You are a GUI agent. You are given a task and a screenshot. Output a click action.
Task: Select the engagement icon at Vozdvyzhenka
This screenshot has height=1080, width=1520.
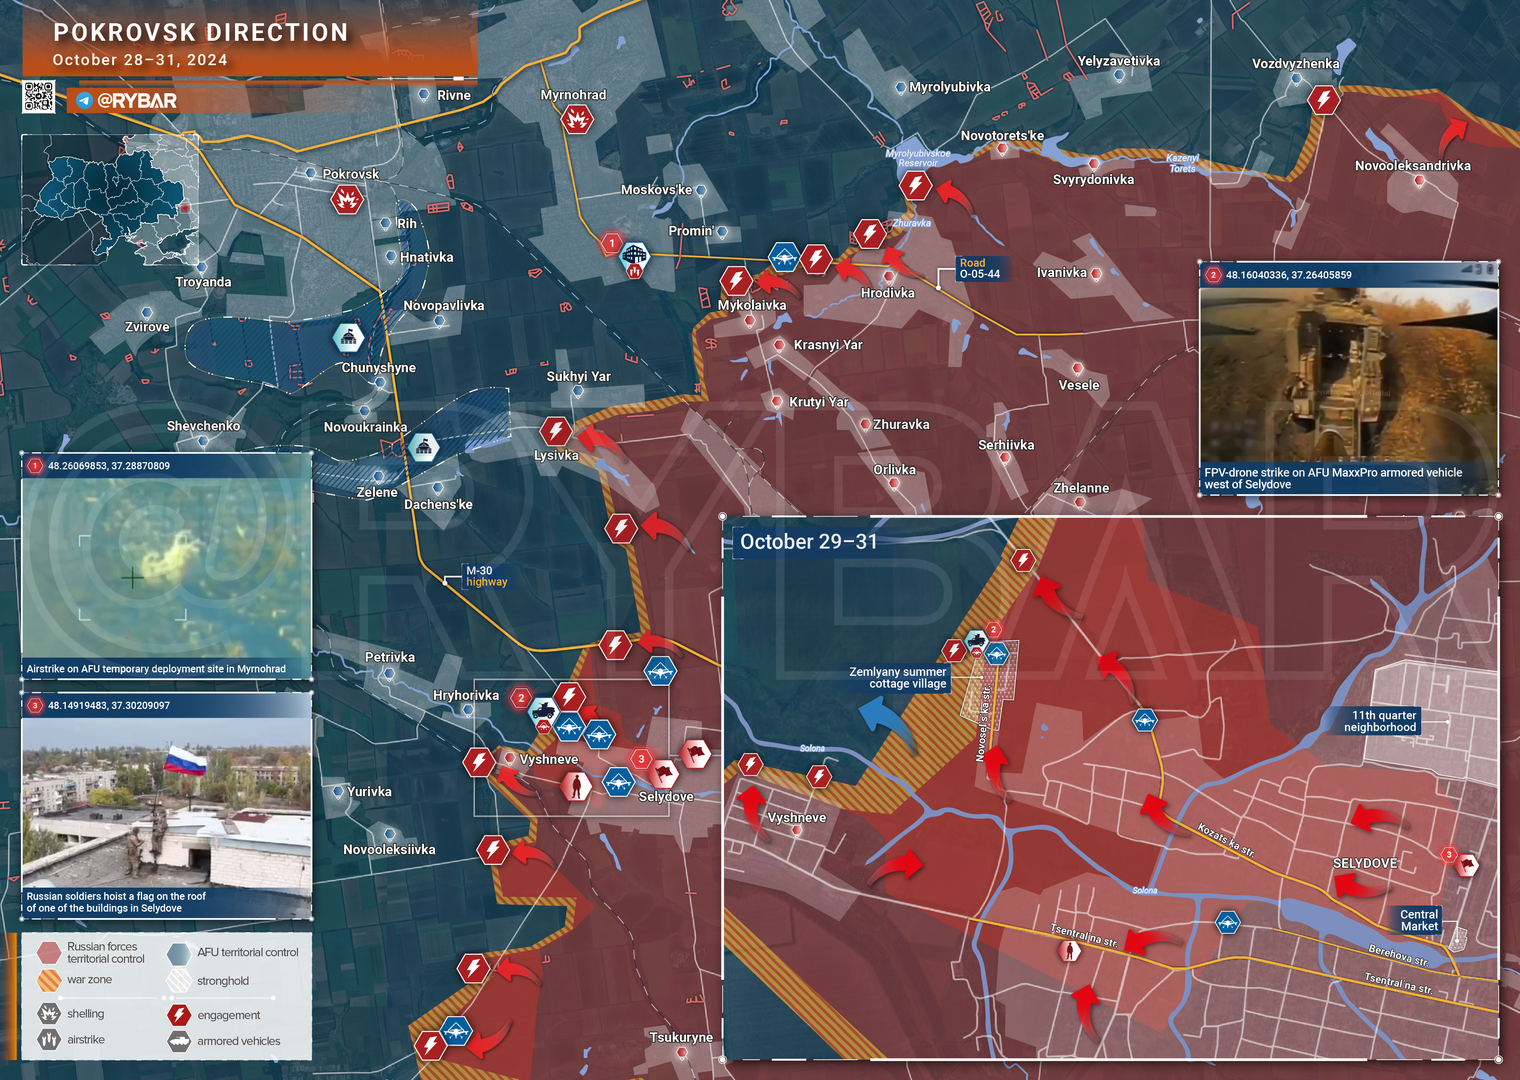[1324, 100]
